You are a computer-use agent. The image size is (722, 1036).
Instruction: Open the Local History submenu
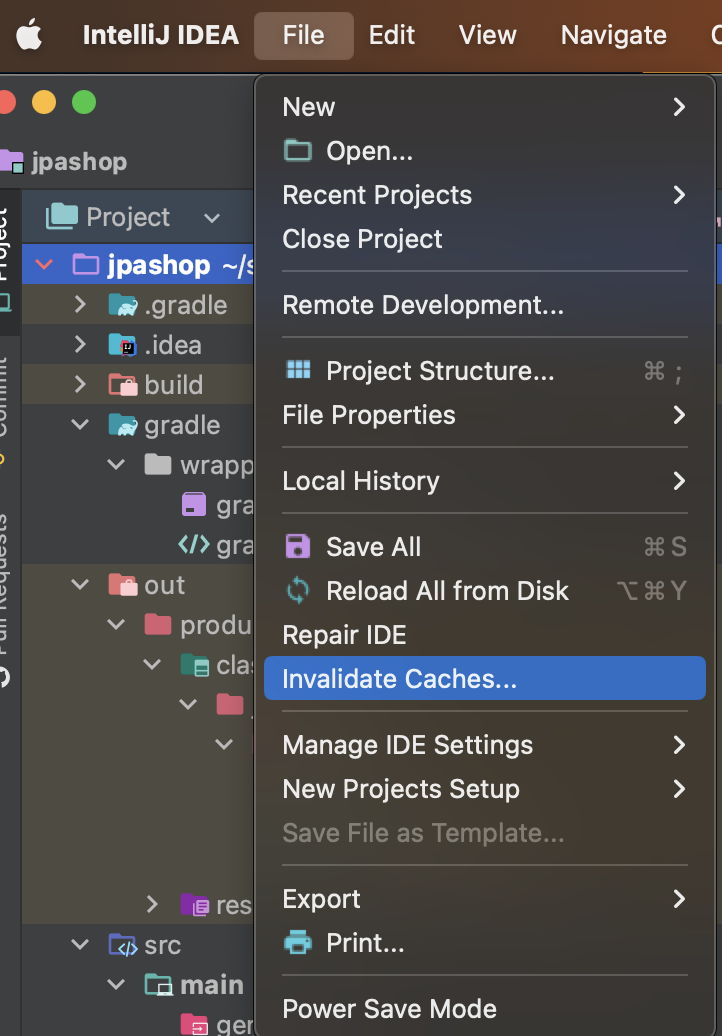[485, 481]
